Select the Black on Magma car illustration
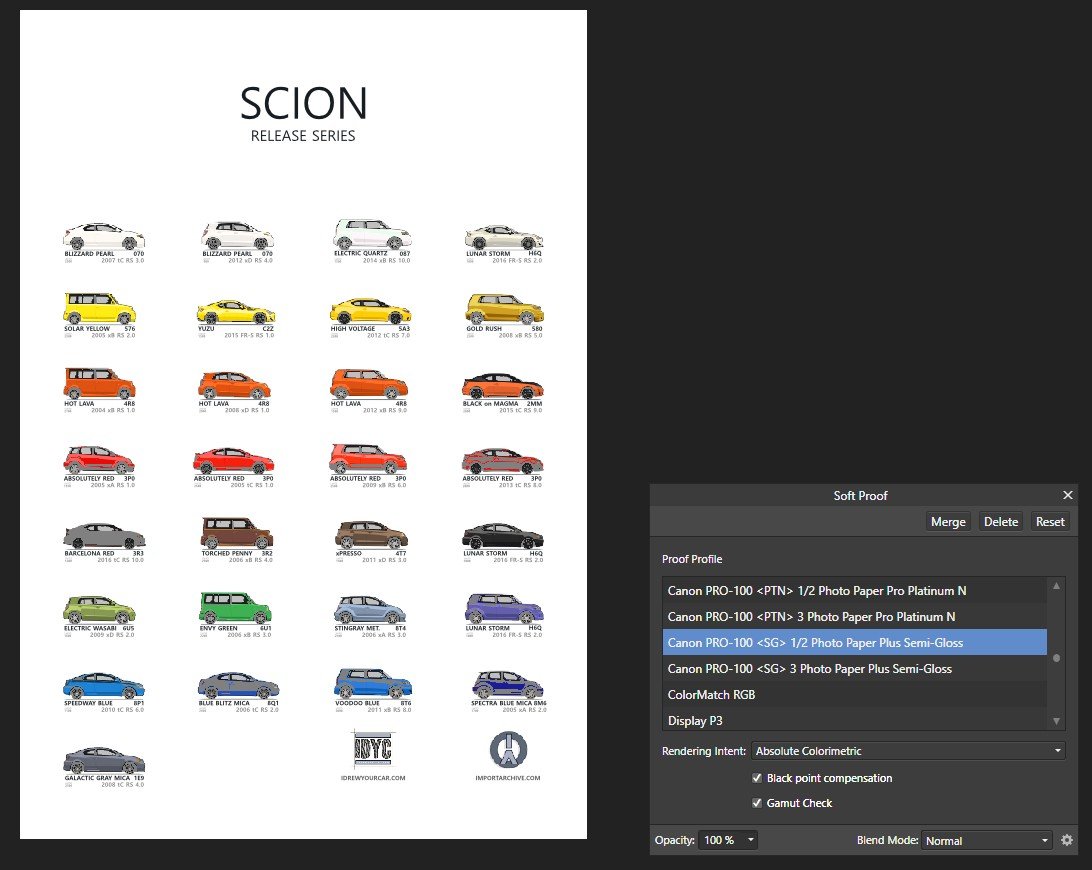The height and width of the screenshot is (870, 1092). click(503, 387)
